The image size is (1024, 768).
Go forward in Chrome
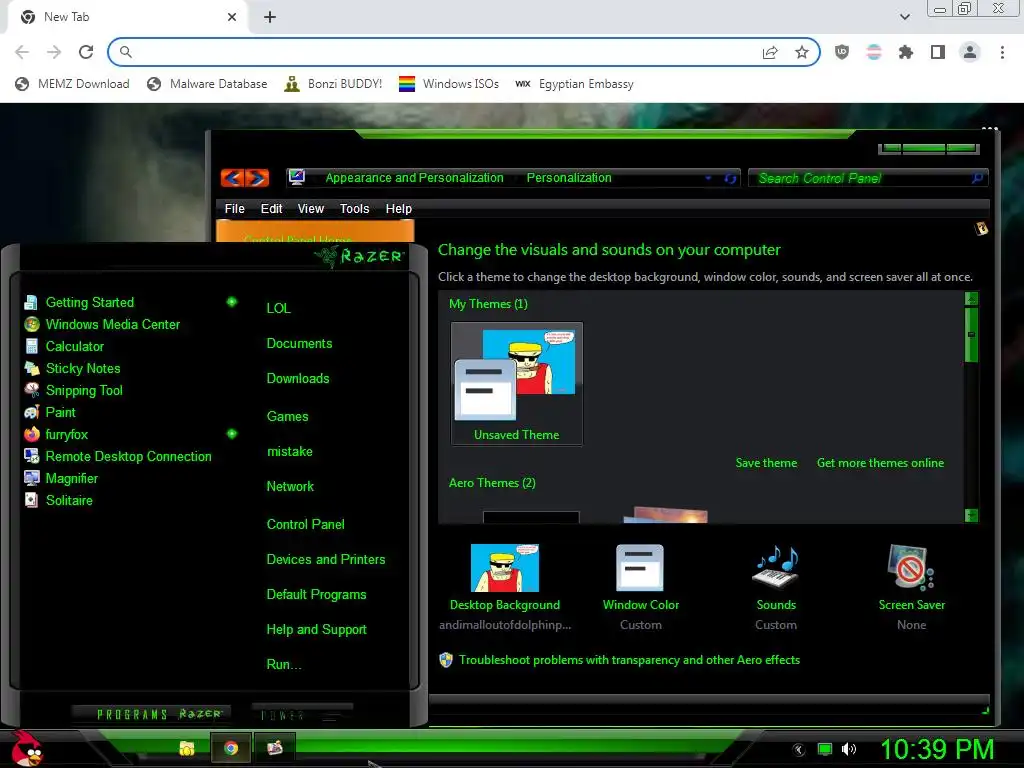click(54, 52)
